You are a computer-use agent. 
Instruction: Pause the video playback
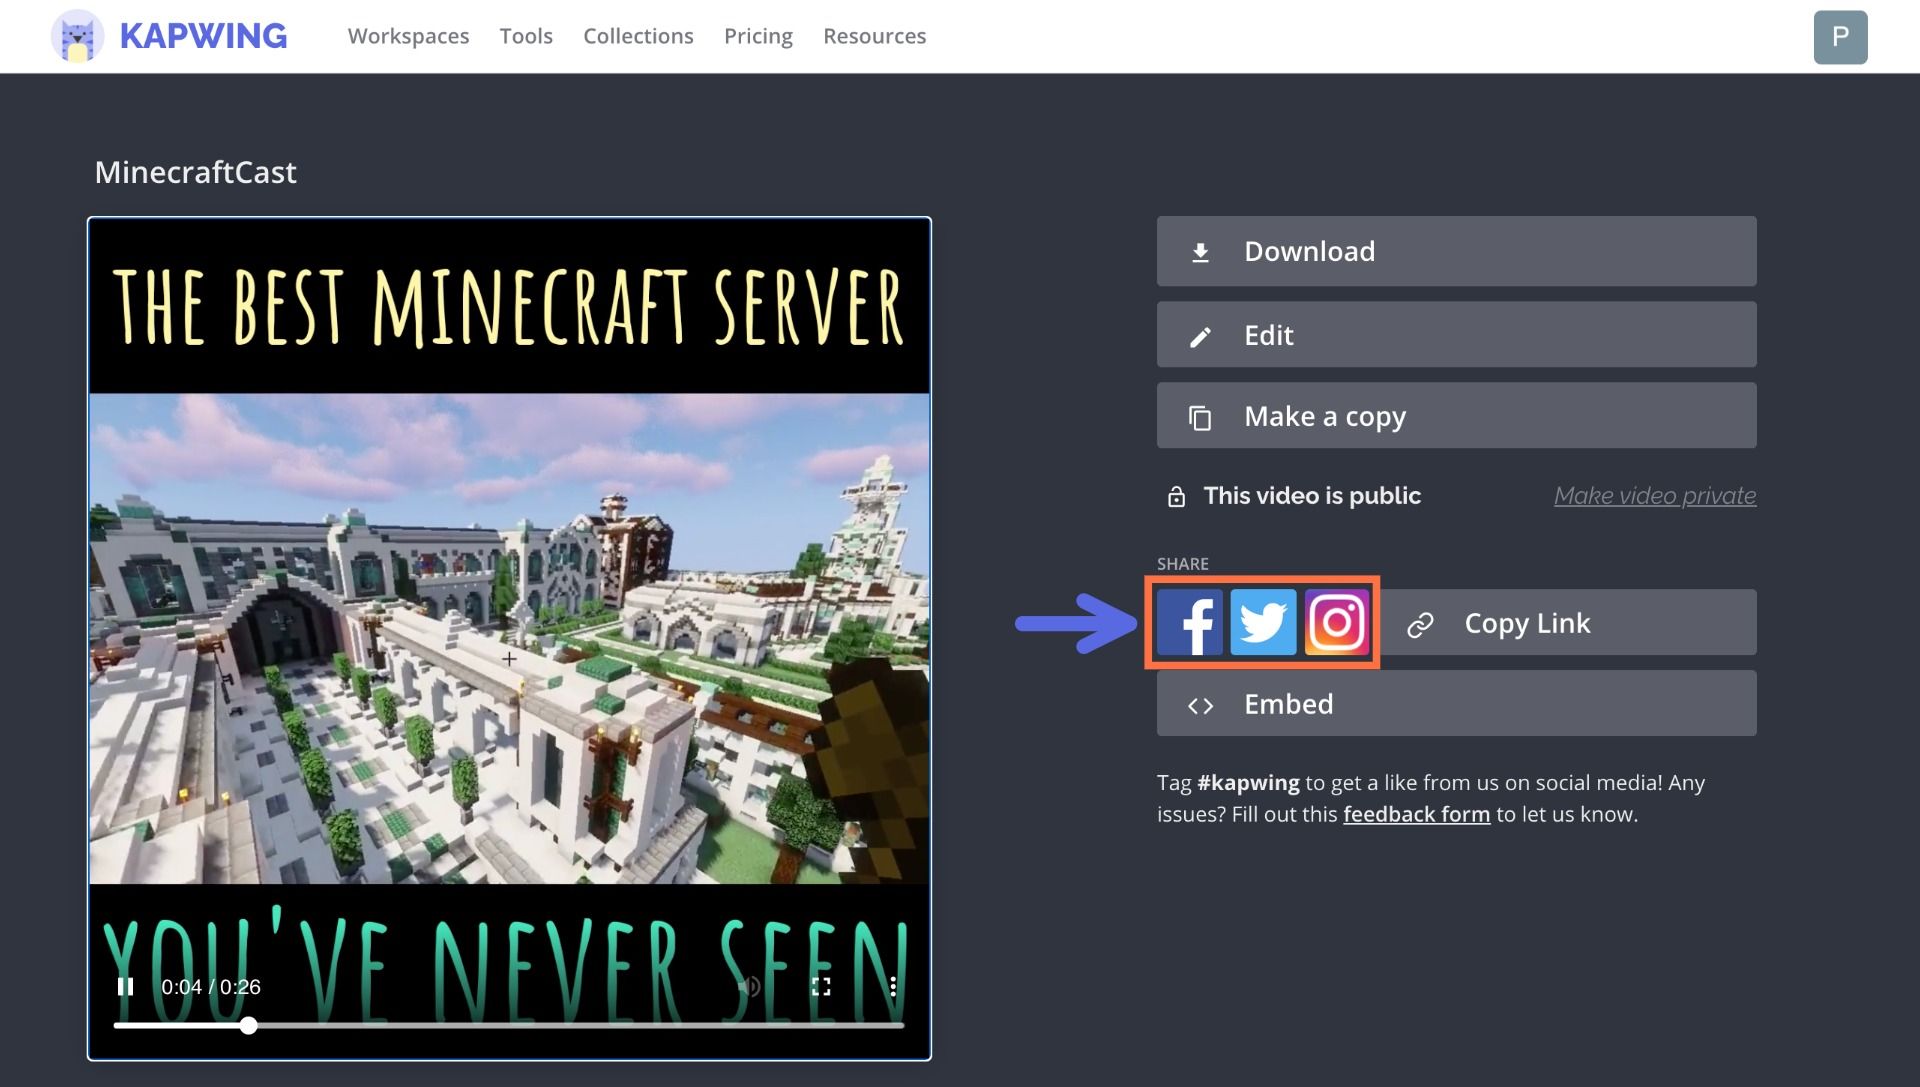(126, 987)
